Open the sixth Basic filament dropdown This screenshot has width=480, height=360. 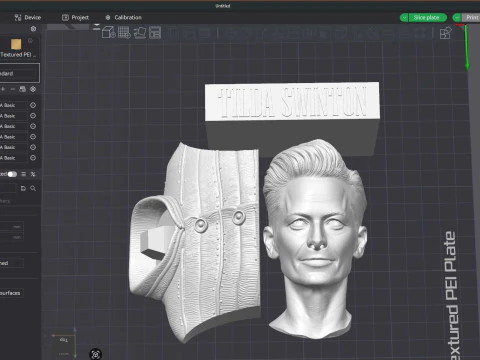13,158
